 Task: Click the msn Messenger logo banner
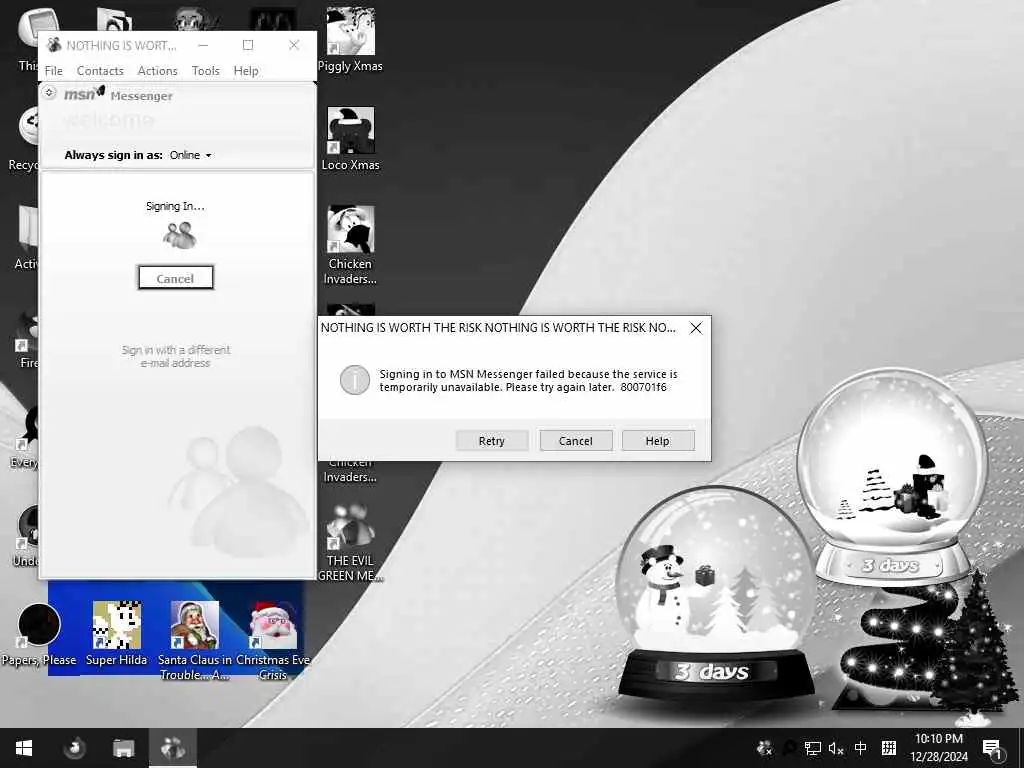click(119, 95)
